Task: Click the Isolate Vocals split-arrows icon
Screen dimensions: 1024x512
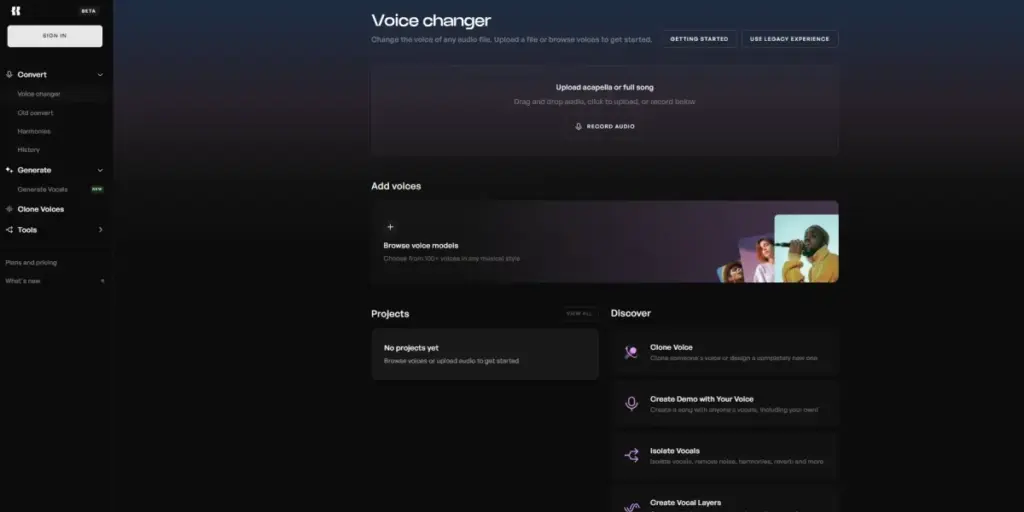Action: pos(631,455)
